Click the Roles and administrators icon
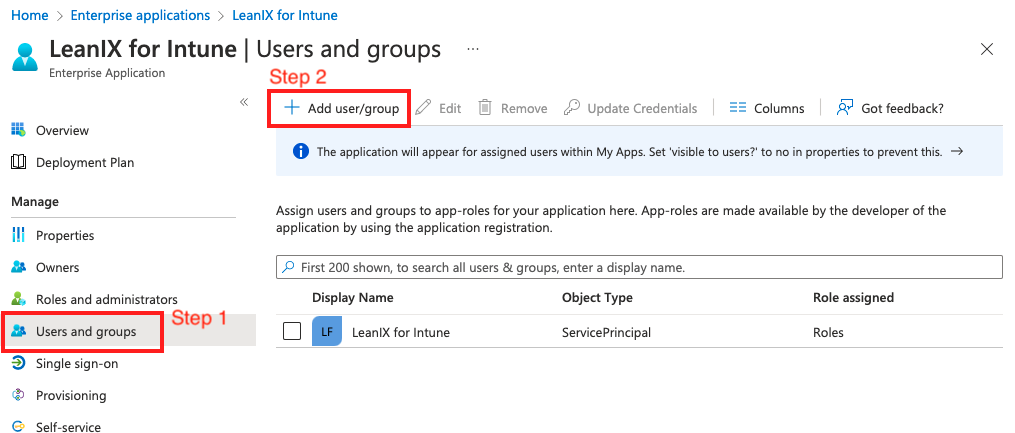This screenshot has width=1015, height=433. pyautogui.click(x=18, y=299)
